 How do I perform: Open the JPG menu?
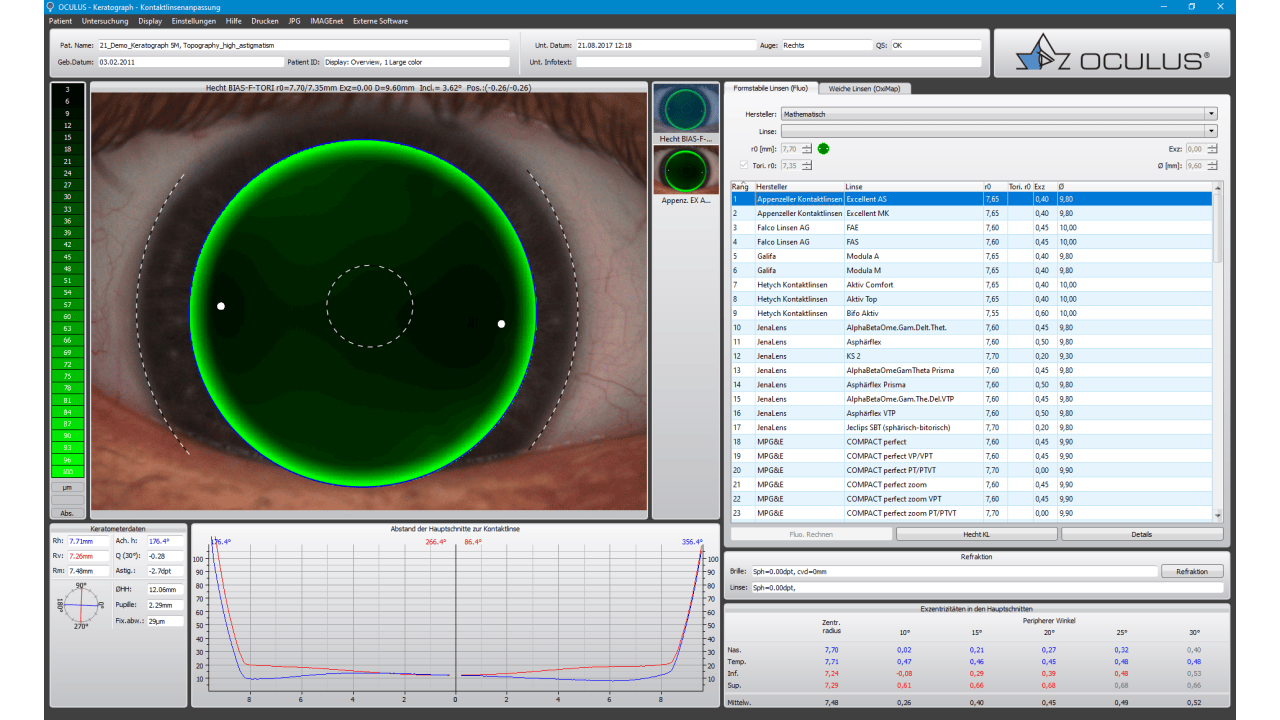[x=294, y=20]
